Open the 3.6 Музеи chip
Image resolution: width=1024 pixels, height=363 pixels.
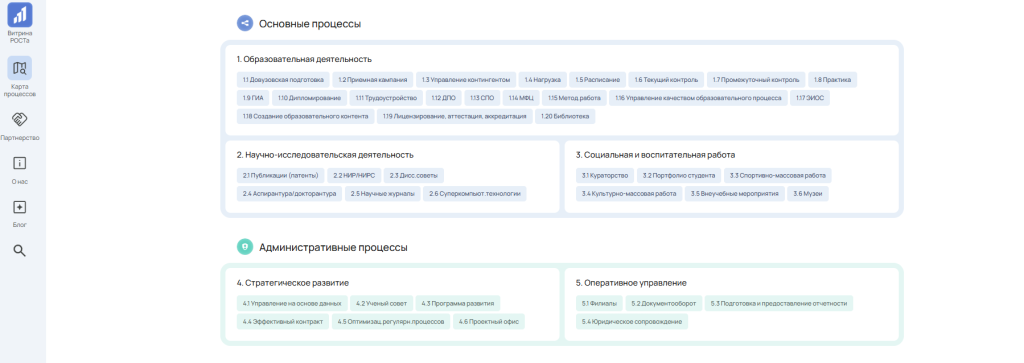pos(808,194)
